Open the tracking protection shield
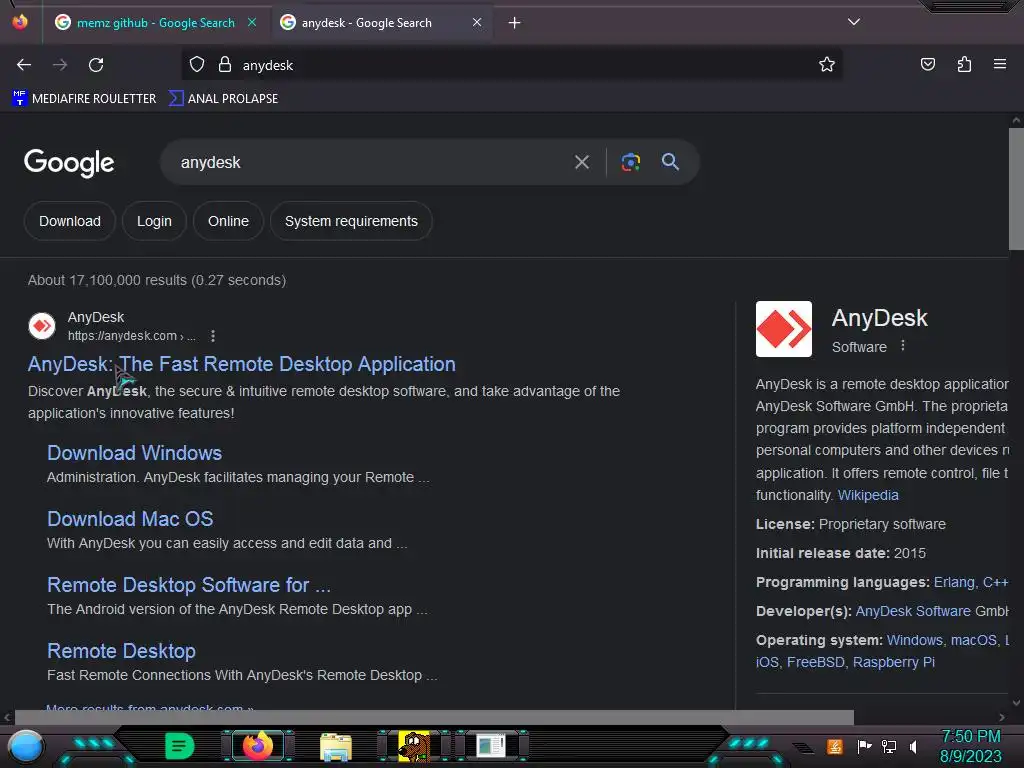Image resolution: width=1024 pixels, height=768 pixels. (197, 64)
